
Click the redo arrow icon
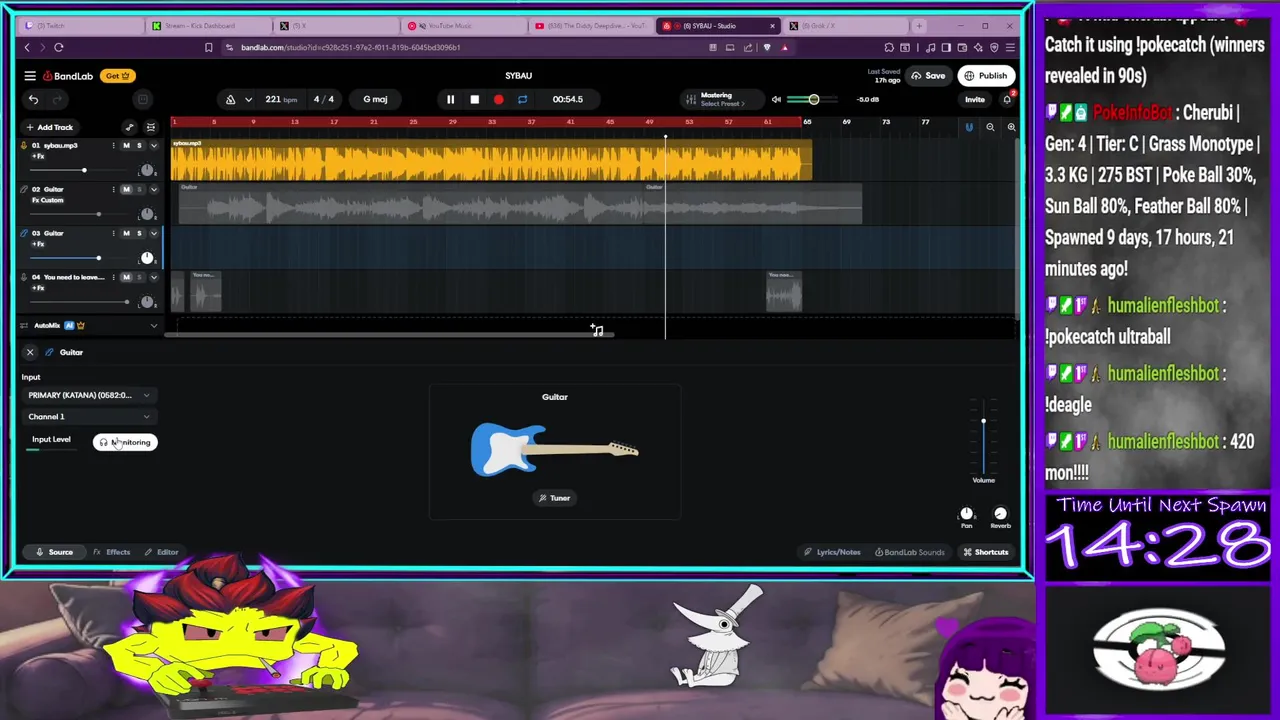click(57, 99)
